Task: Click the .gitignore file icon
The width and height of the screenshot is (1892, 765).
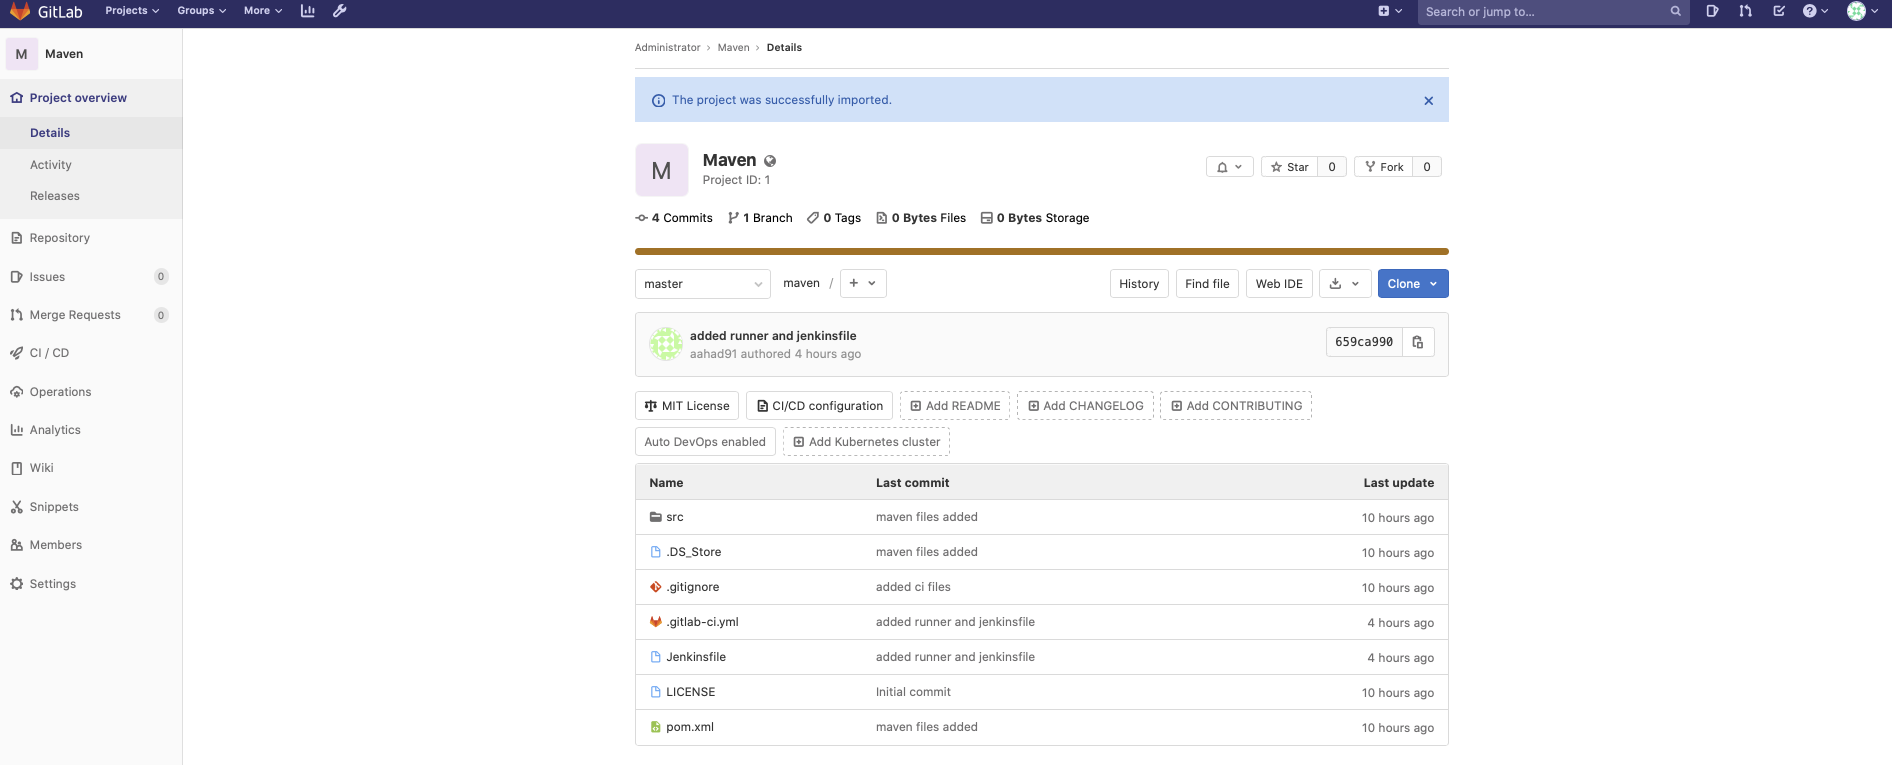Action: 656,587
